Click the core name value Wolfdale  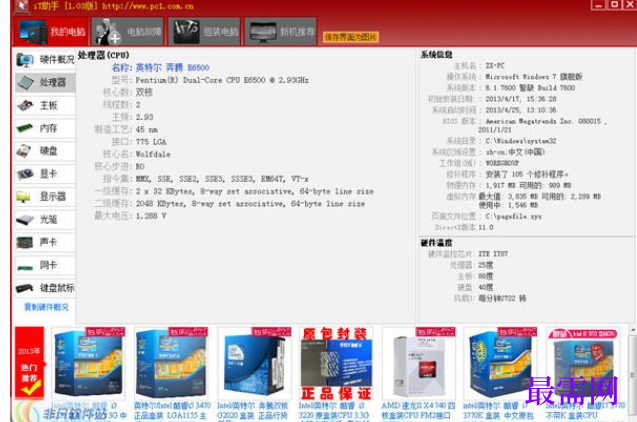[153, 154]
